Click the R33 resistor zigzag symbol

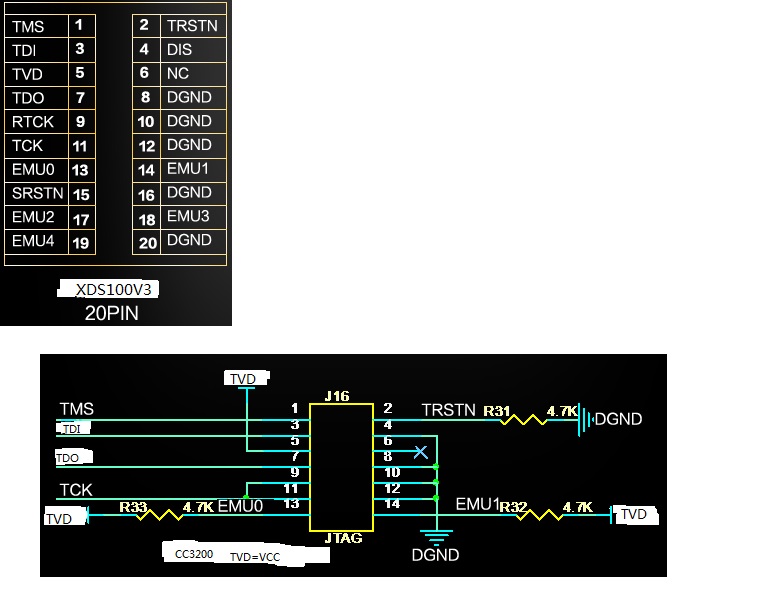click(x=159, y=515)
